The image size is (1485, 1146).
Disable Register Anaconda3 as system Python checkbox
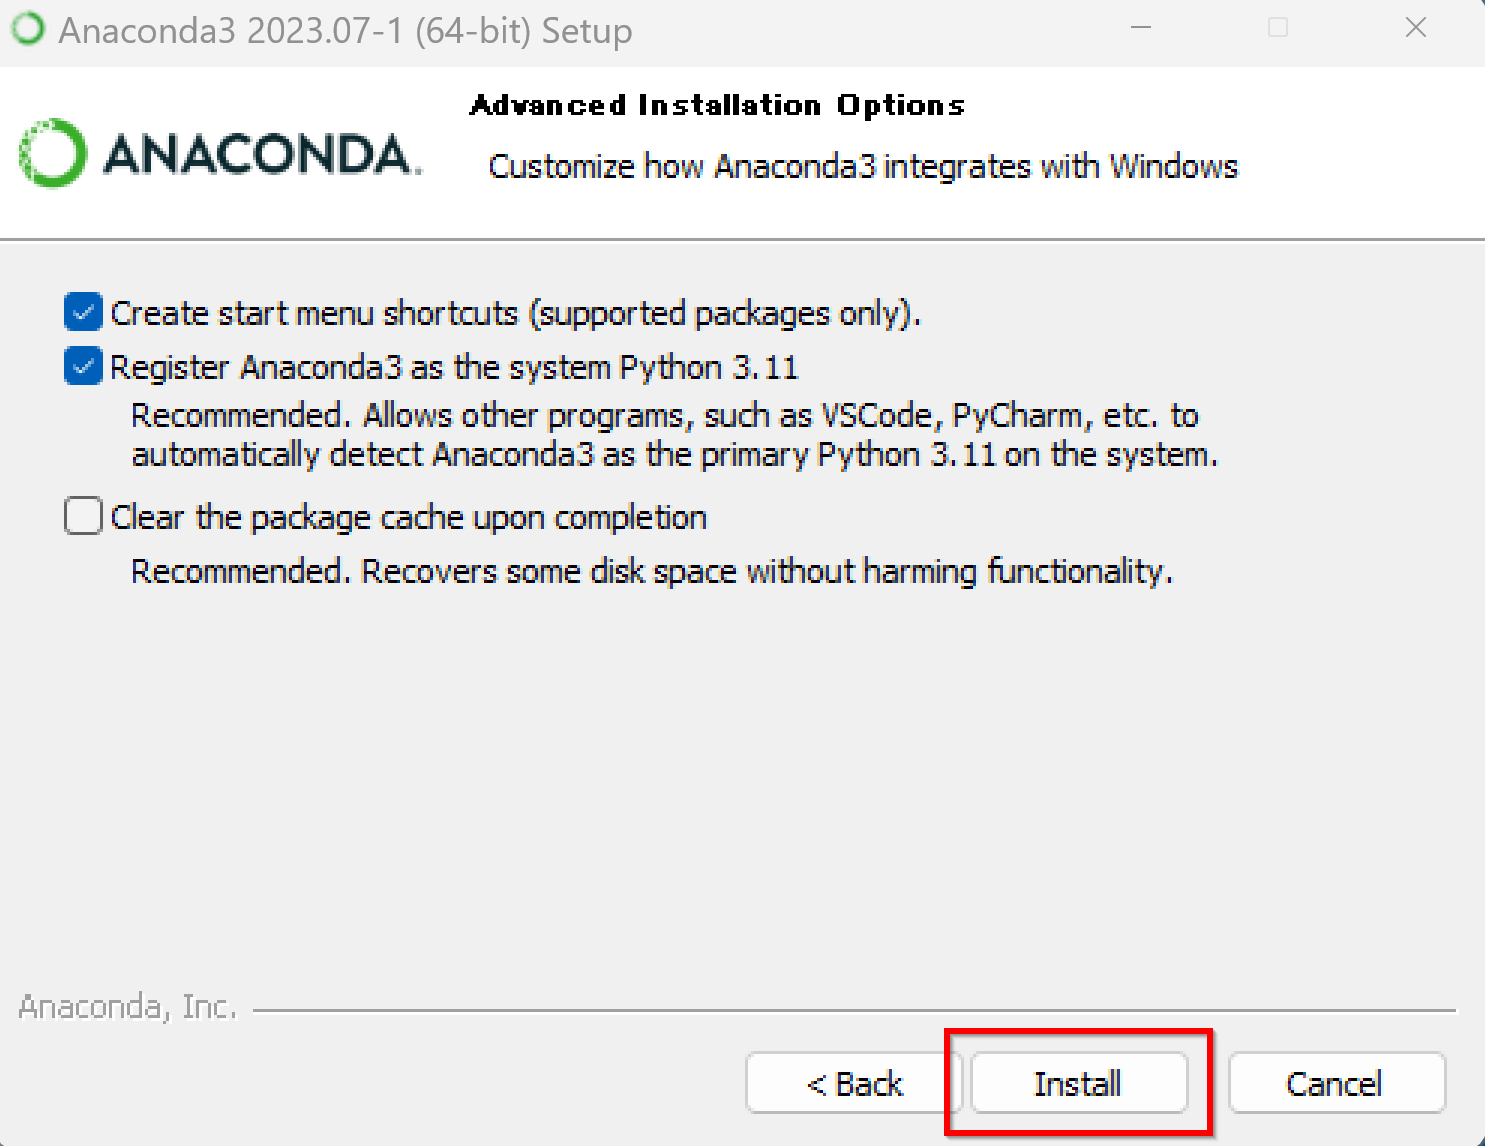coord(83,366)
